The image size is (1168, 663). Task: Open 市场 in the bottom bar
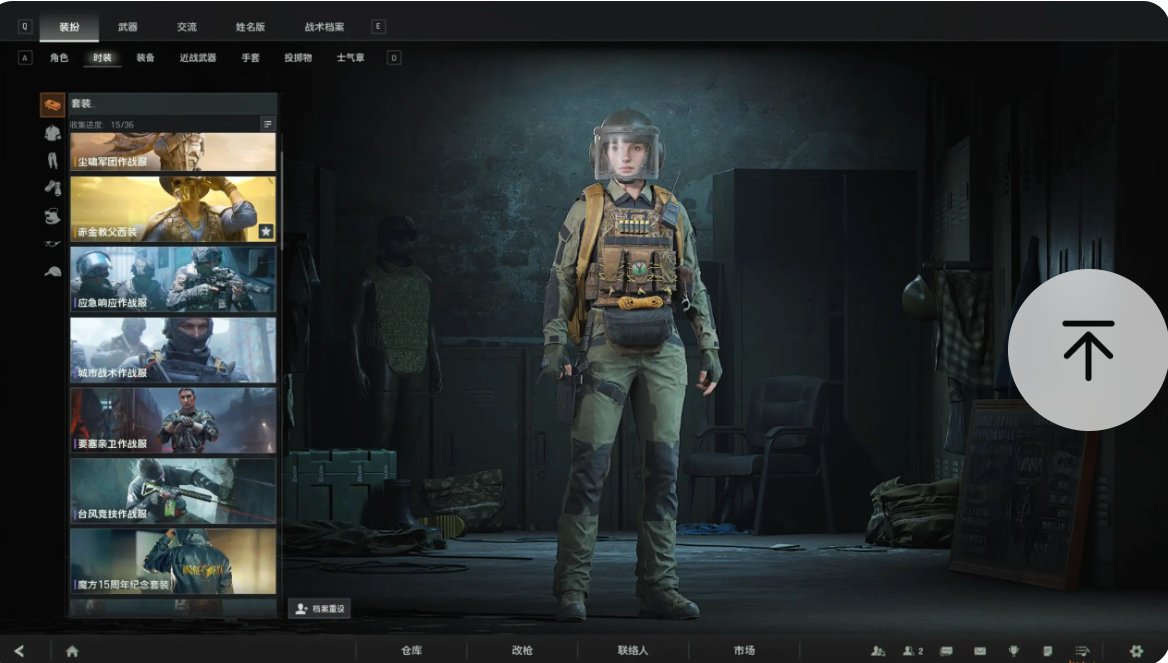pos(743,650)
